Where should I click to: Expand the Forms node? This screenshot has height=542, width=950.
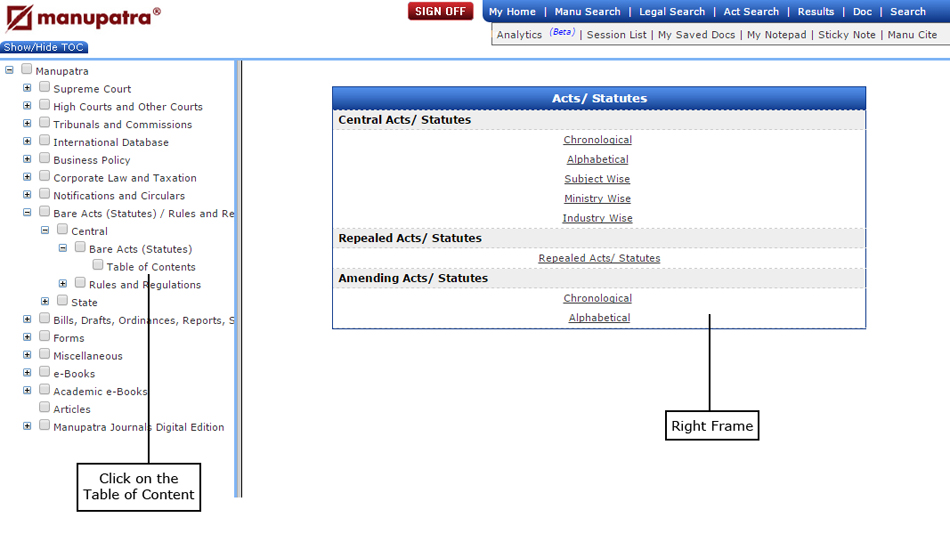click(27, 337)
